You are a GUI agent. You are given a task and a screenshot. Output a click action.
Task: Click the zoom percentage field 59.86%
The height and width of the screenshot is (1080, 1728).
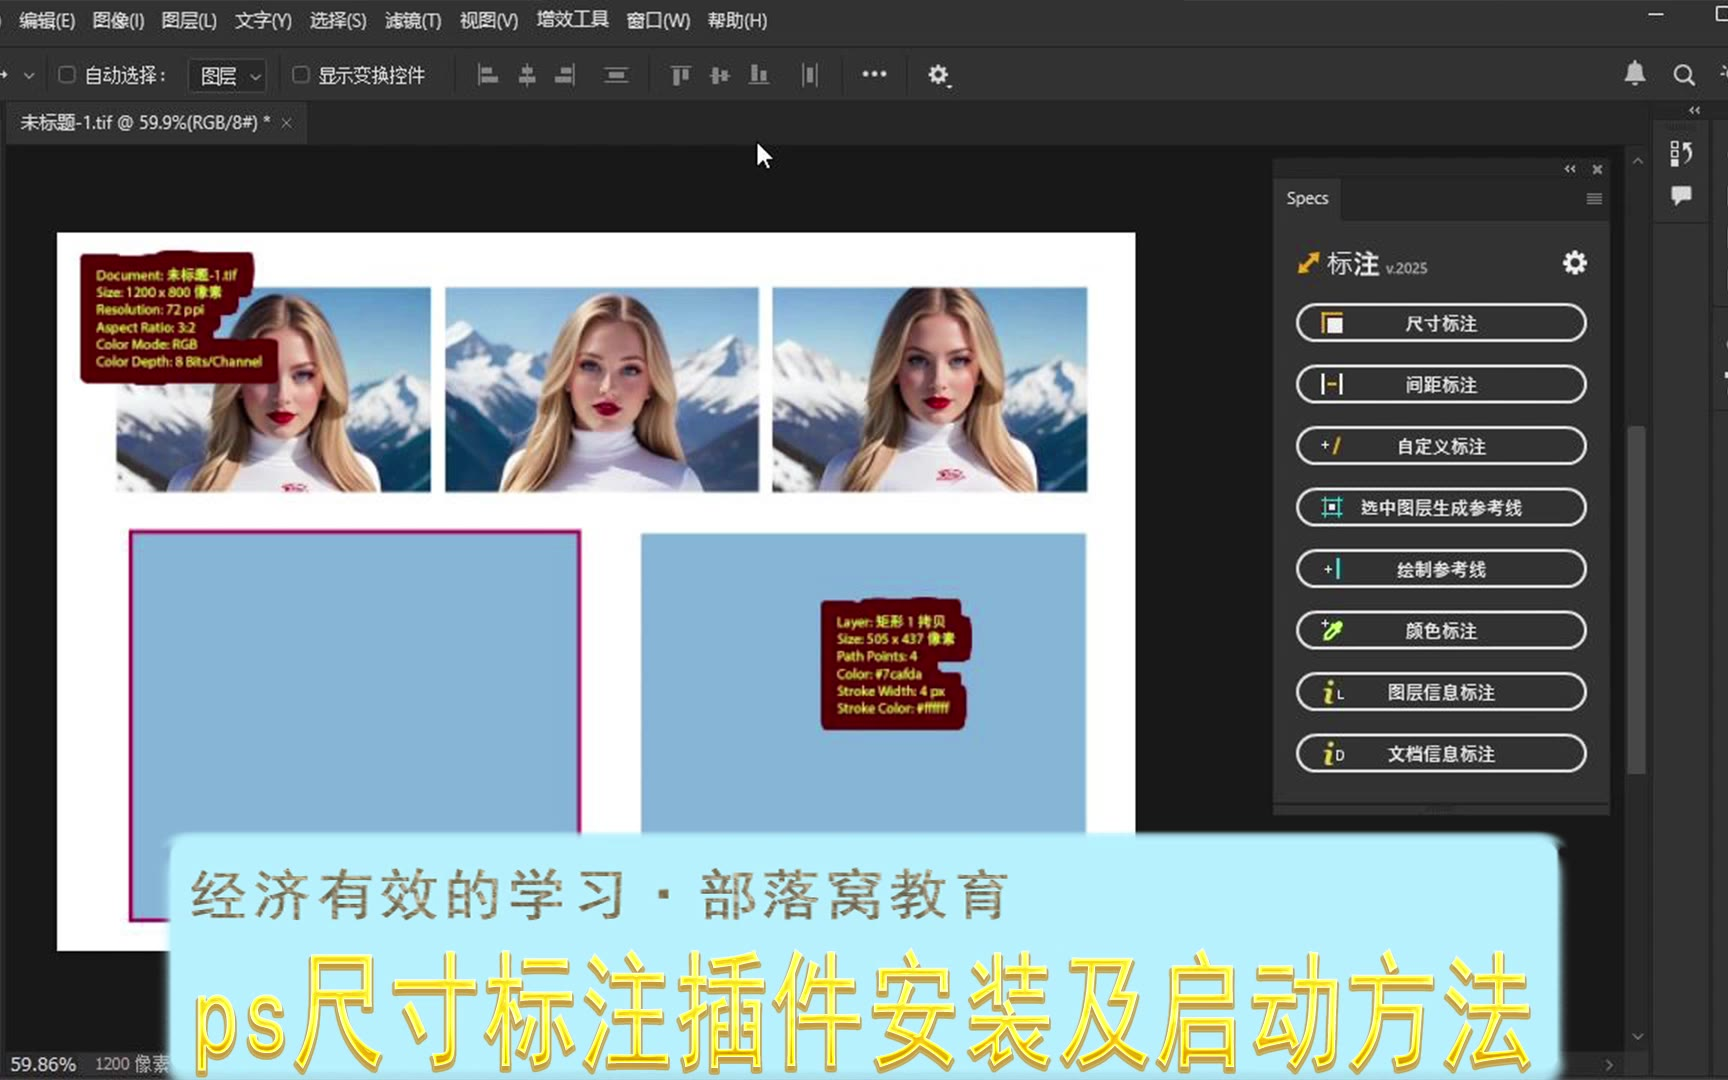tap(43, 1064)
